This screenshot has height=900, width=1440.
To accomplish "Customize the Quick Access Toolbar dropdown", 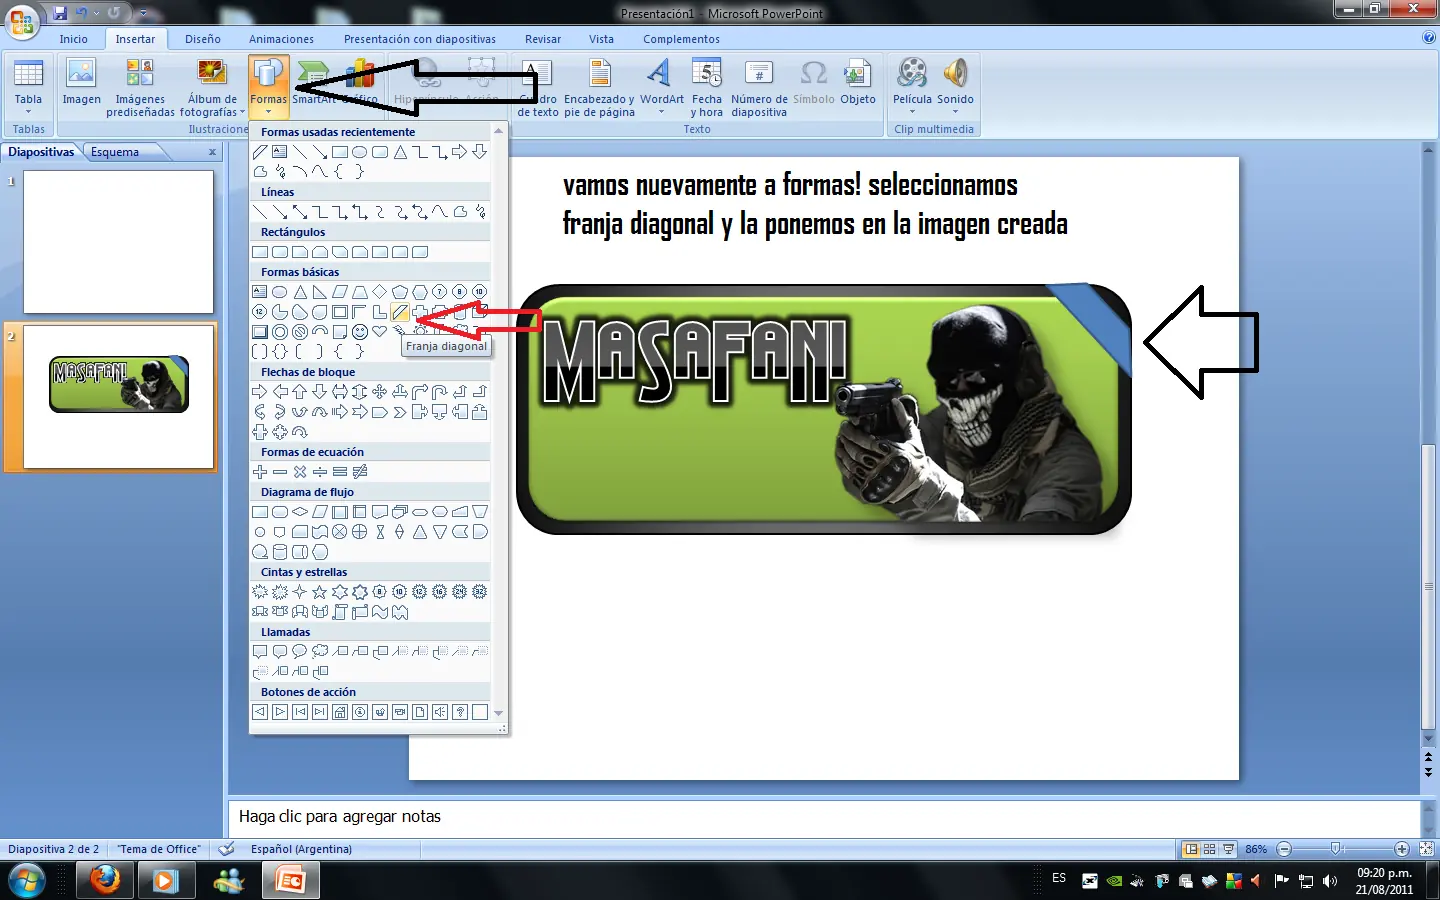I will (143, 14).
